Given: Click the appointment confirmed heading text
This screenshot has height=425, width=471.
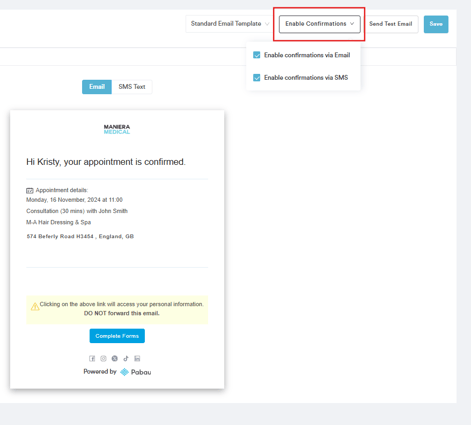Looking at the screenshot, I should click(106, 162).
